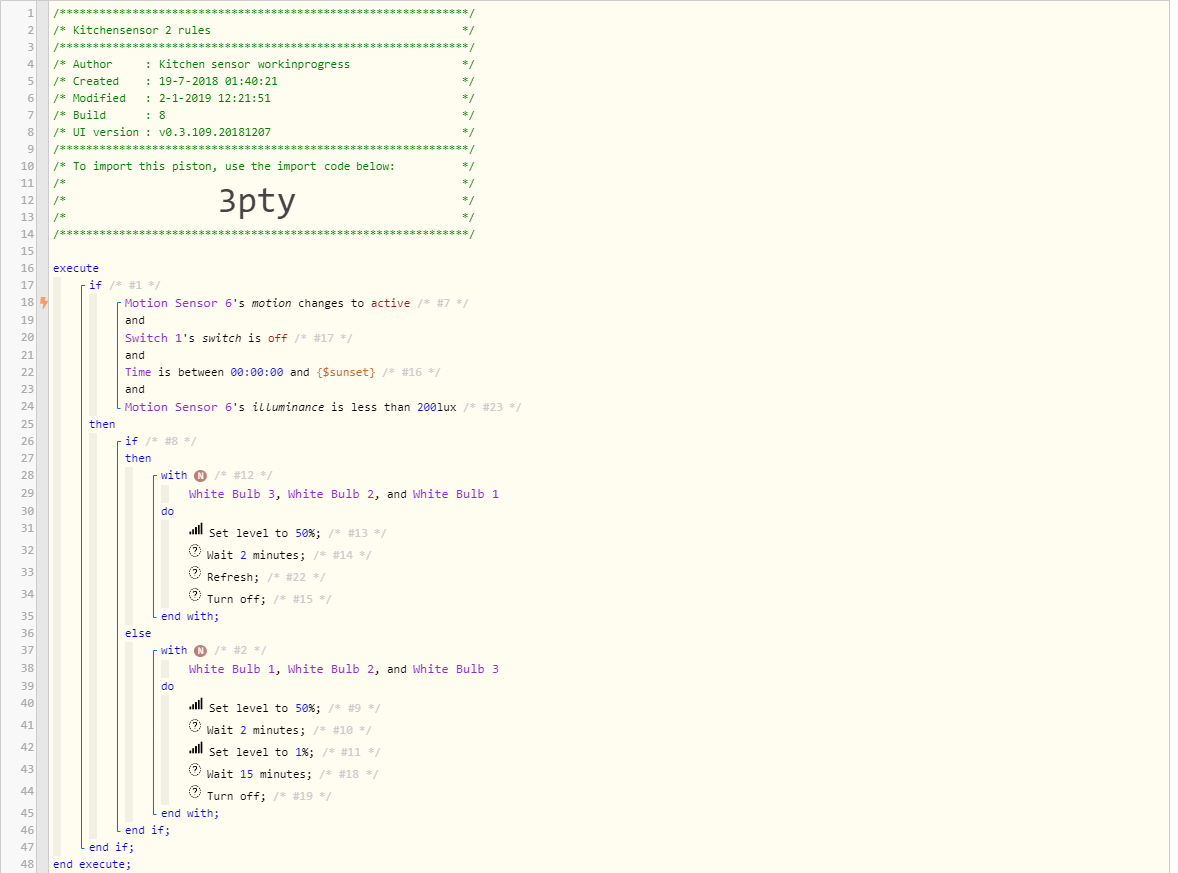Click the 'do' keyword on line 39

168,687
